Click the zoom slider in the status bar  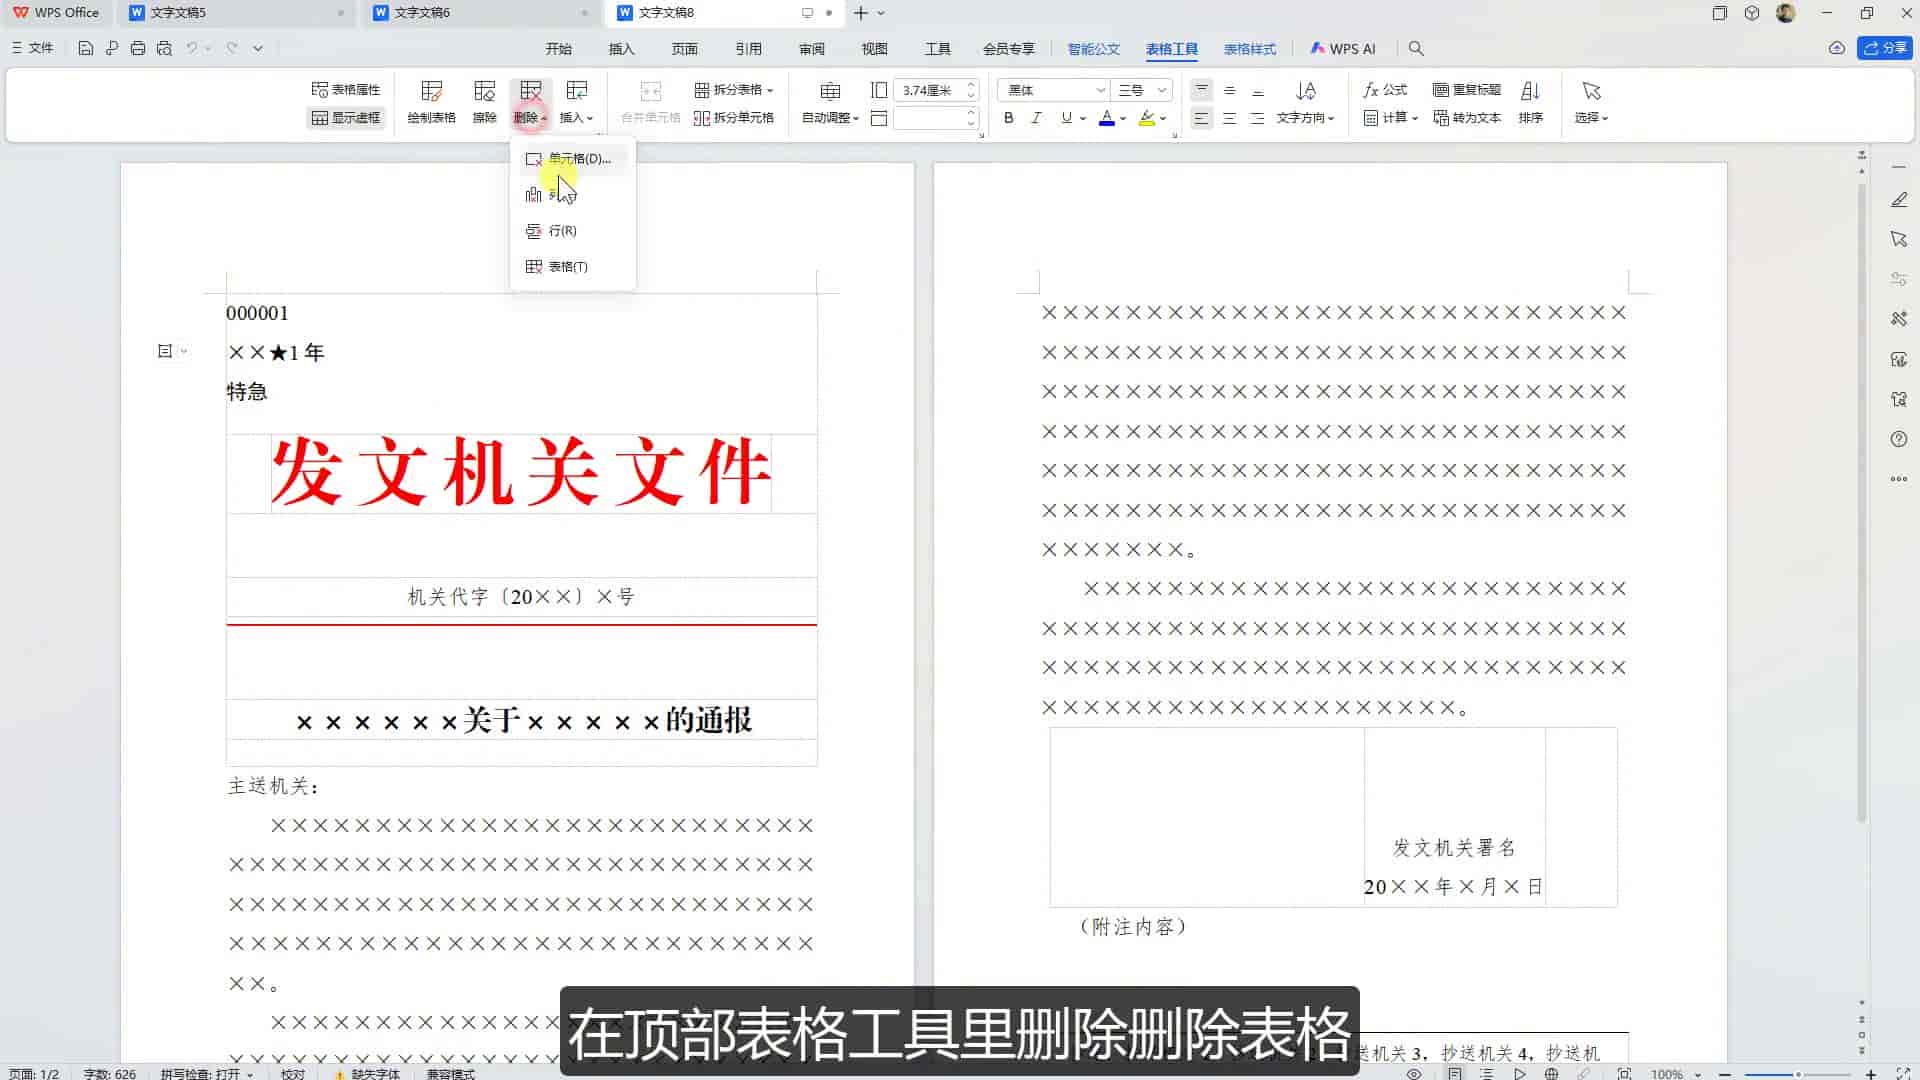click(1797, 1074)
